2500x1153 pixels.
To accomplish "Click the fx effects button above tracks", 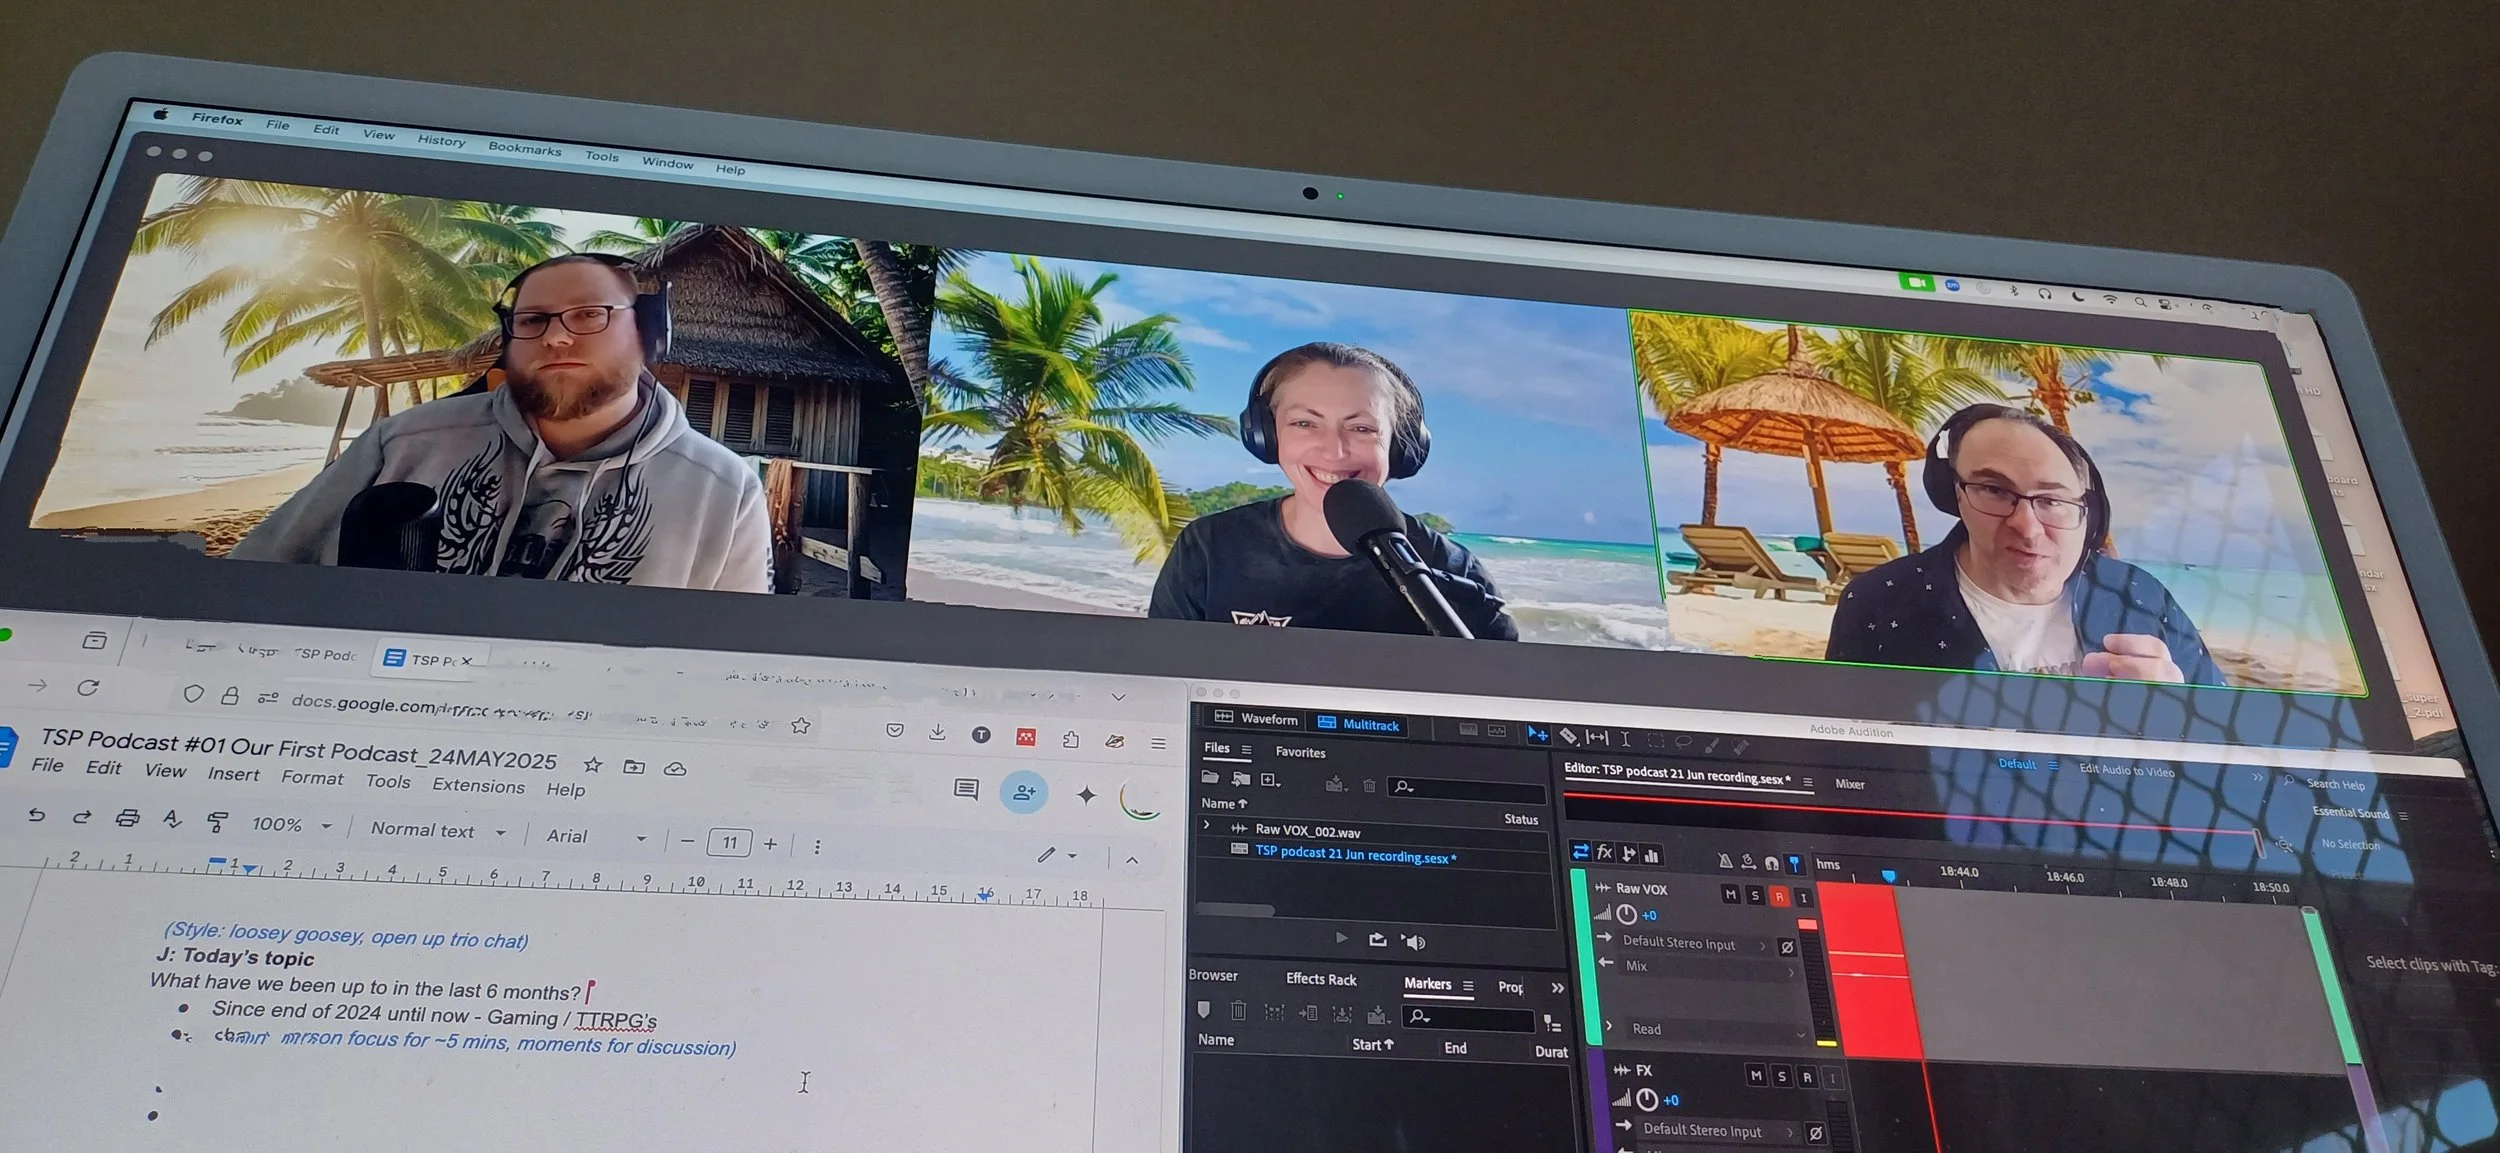I will [x=1604, y=852].
